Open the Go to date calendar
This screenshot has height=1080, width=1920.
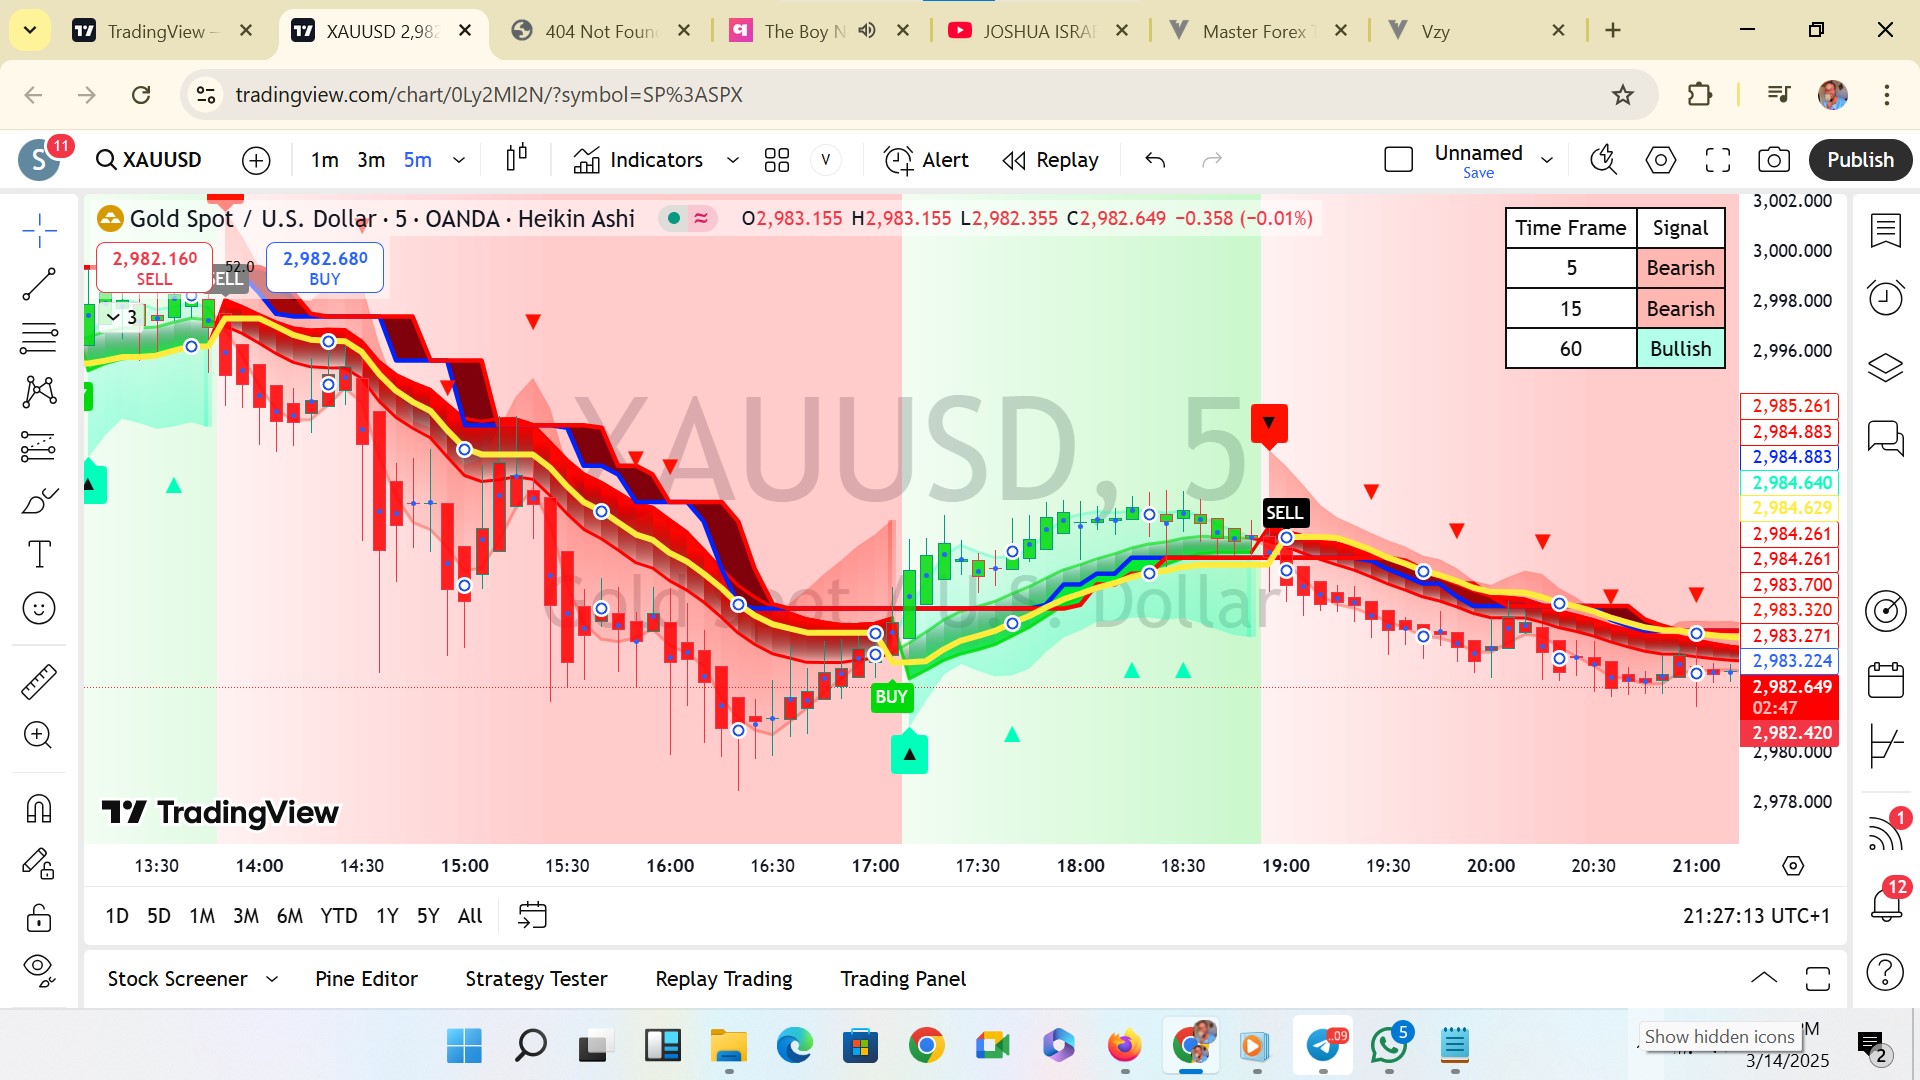(x=532, y=915)
